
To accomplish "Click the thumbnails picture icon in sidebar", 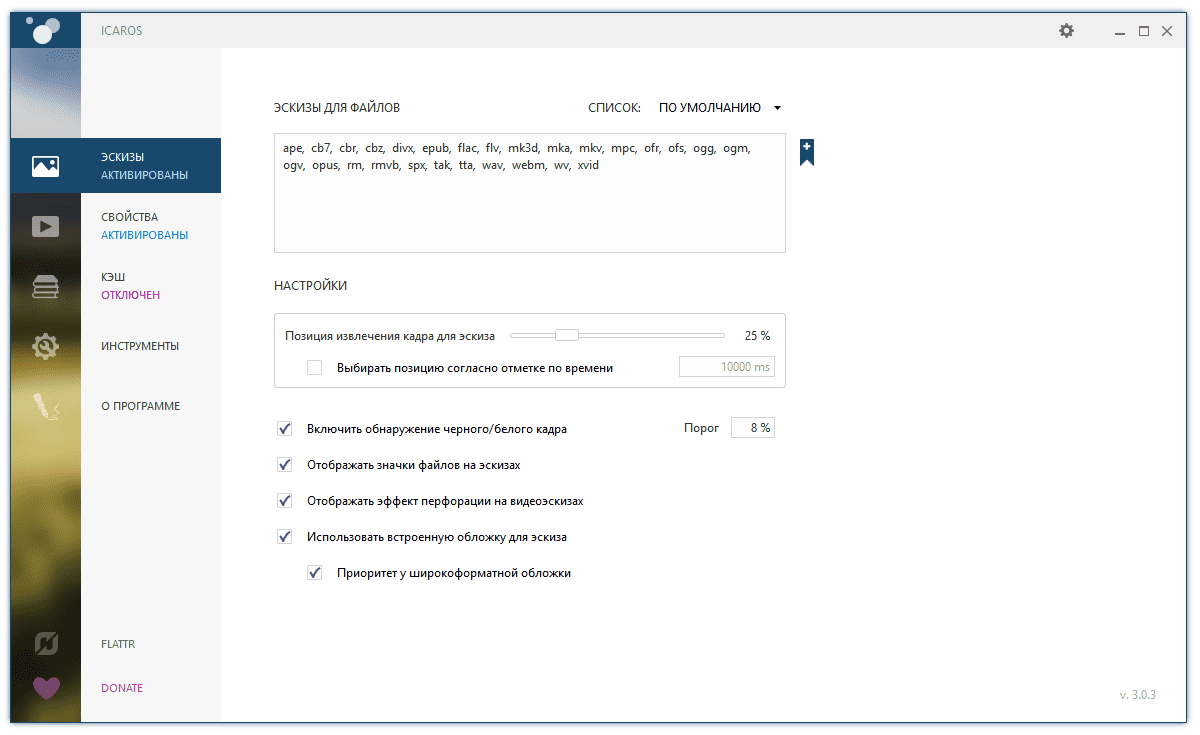I will [x=45, y=166].
